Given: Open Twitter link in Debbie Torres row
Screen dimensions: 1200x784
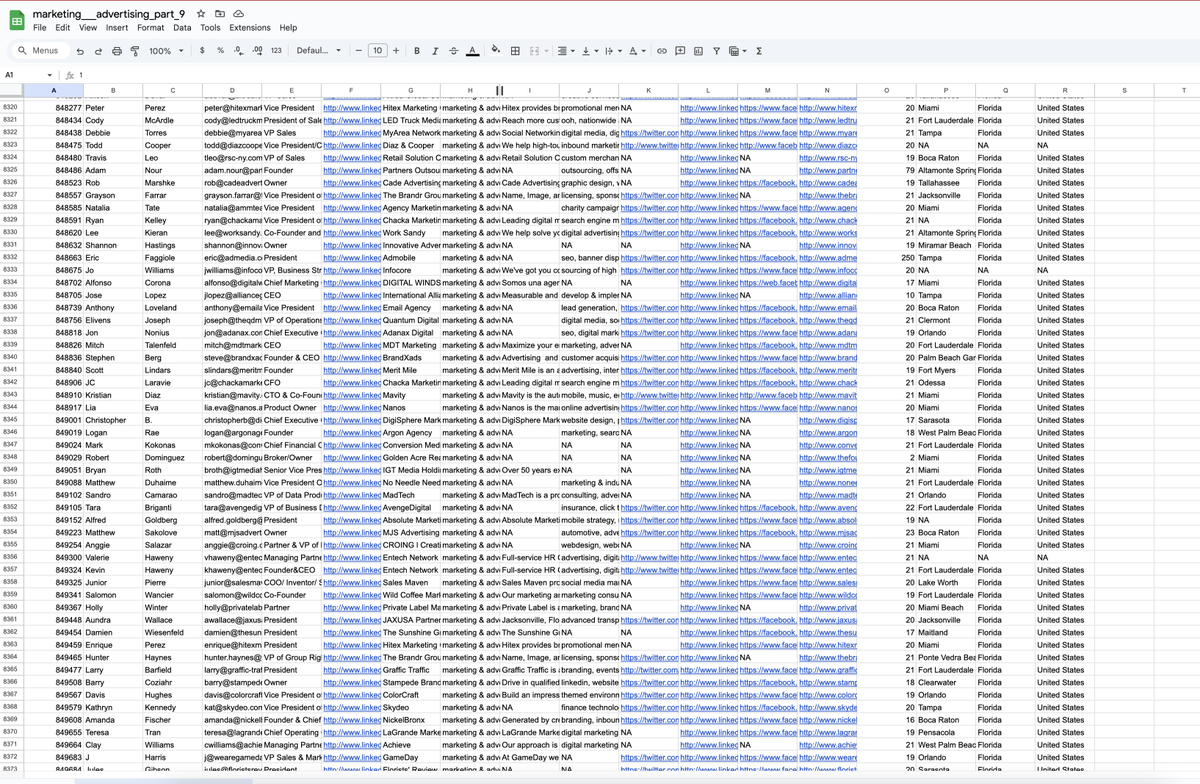Looking at the screenshot, I should coord(649,132).
